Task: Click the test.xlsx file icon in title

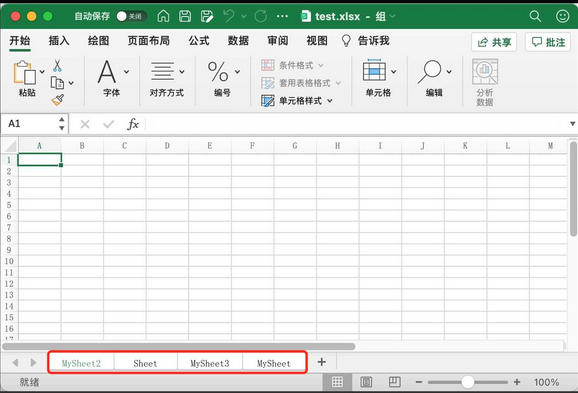Action: [306, 16]
